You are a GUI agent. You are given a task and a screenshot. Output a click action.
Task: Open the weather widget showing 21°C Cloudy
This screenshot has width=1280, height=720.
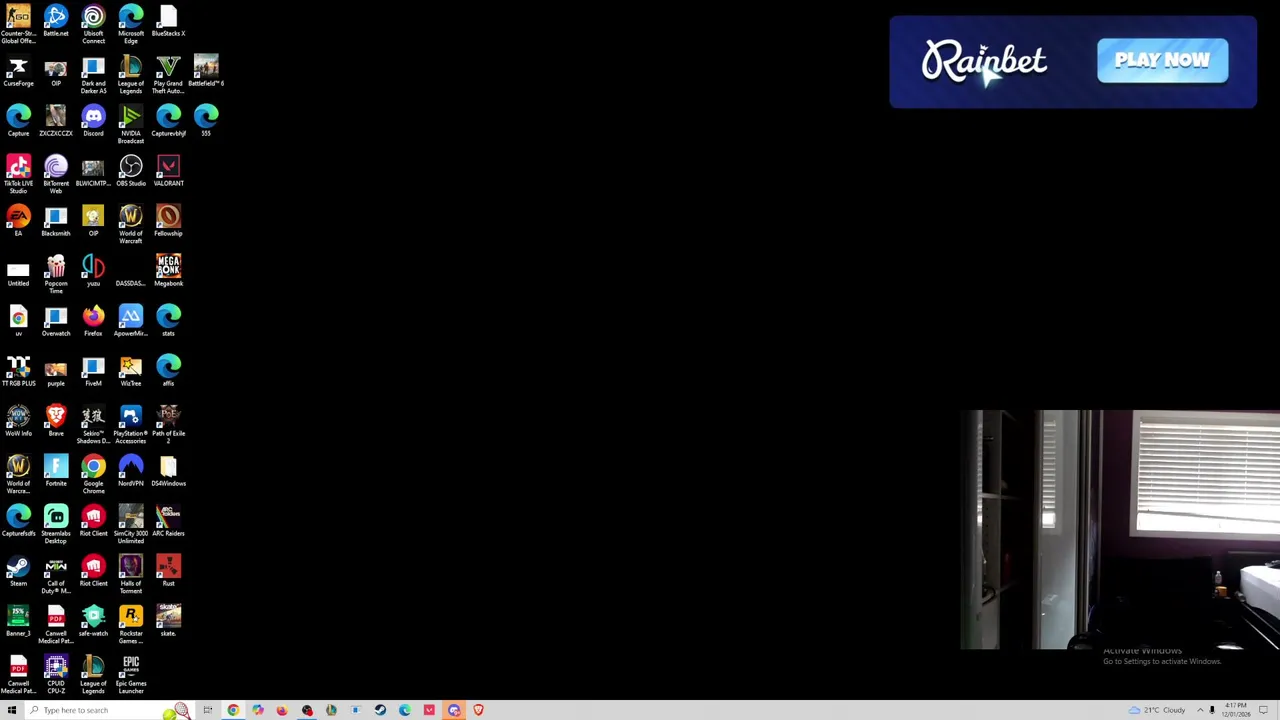click(1157, 710)
